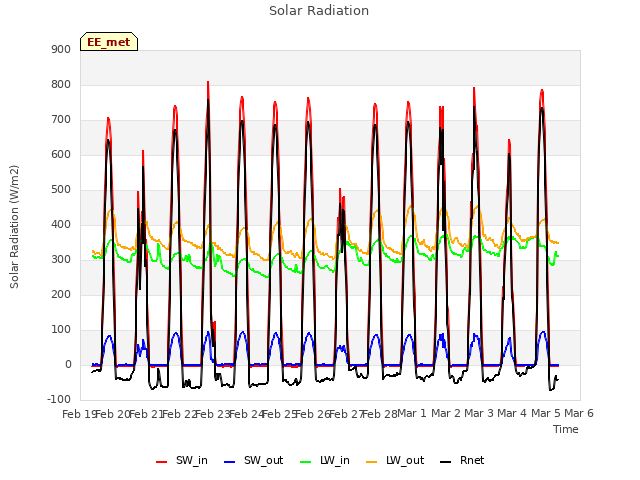Click the 300 y-axis tick label

61,260
